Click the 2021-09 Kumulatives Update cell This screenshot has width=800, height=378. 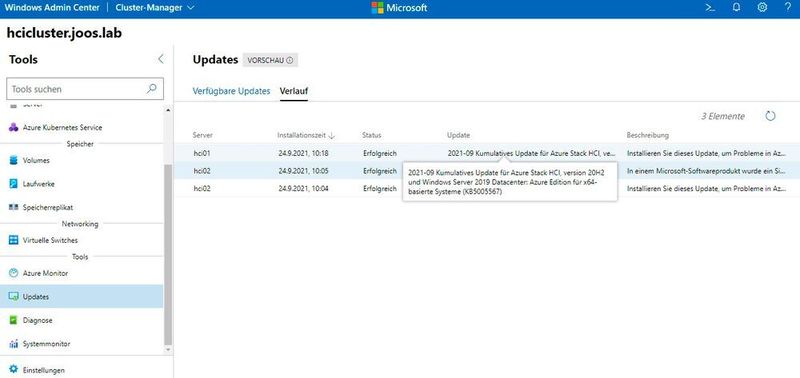click(x=532, y=153)
